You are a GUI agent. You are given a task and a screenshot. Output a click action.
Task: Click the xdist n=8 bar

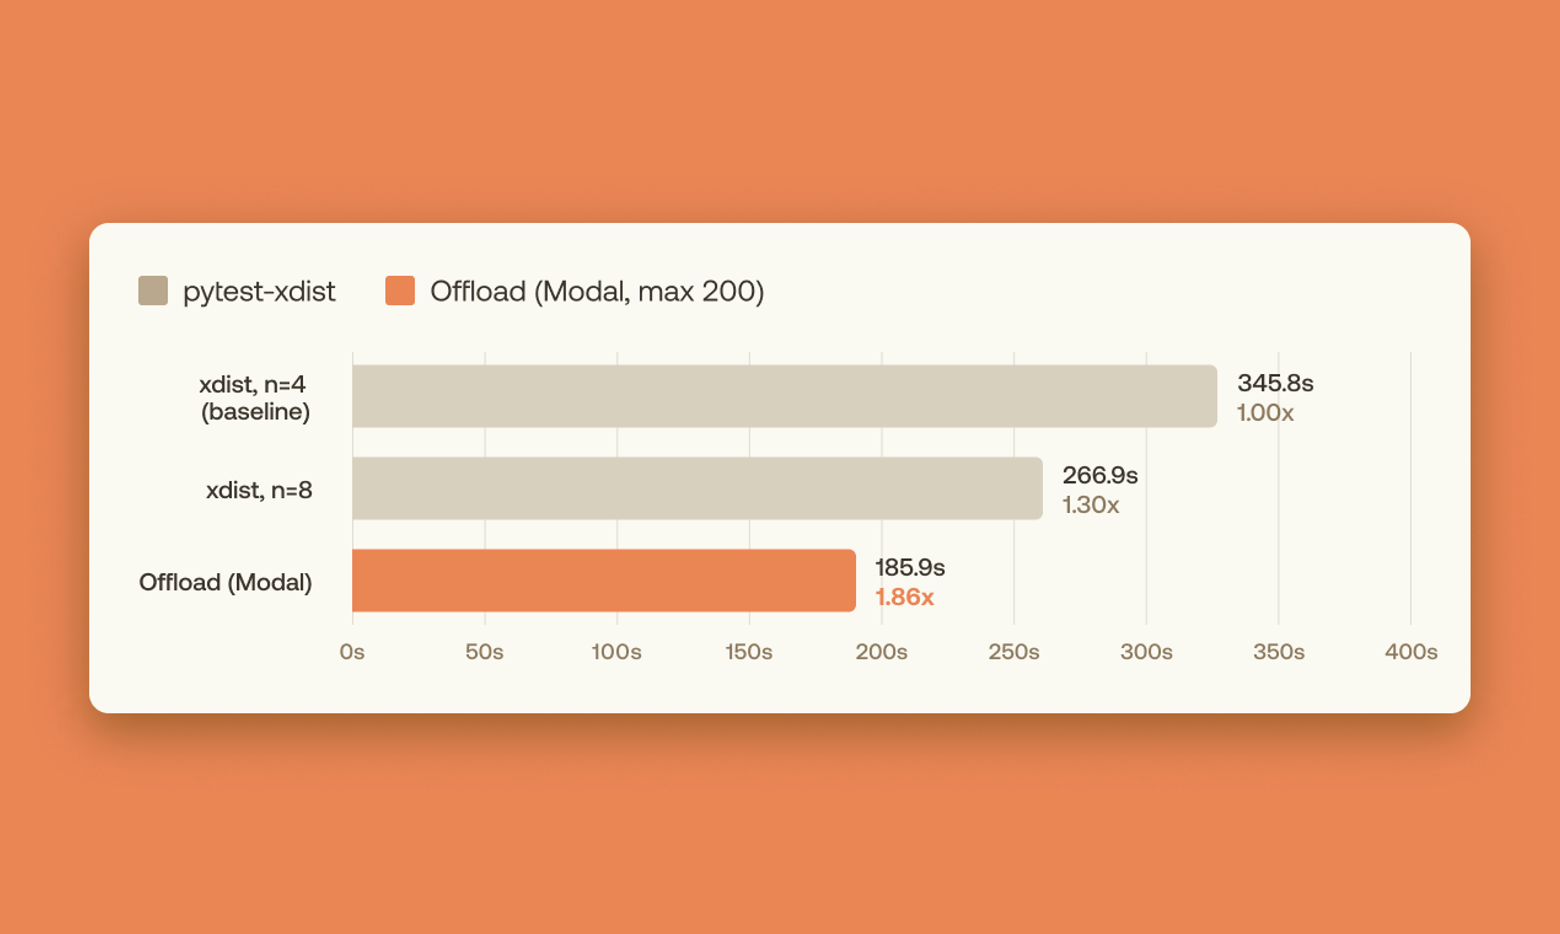697,488
